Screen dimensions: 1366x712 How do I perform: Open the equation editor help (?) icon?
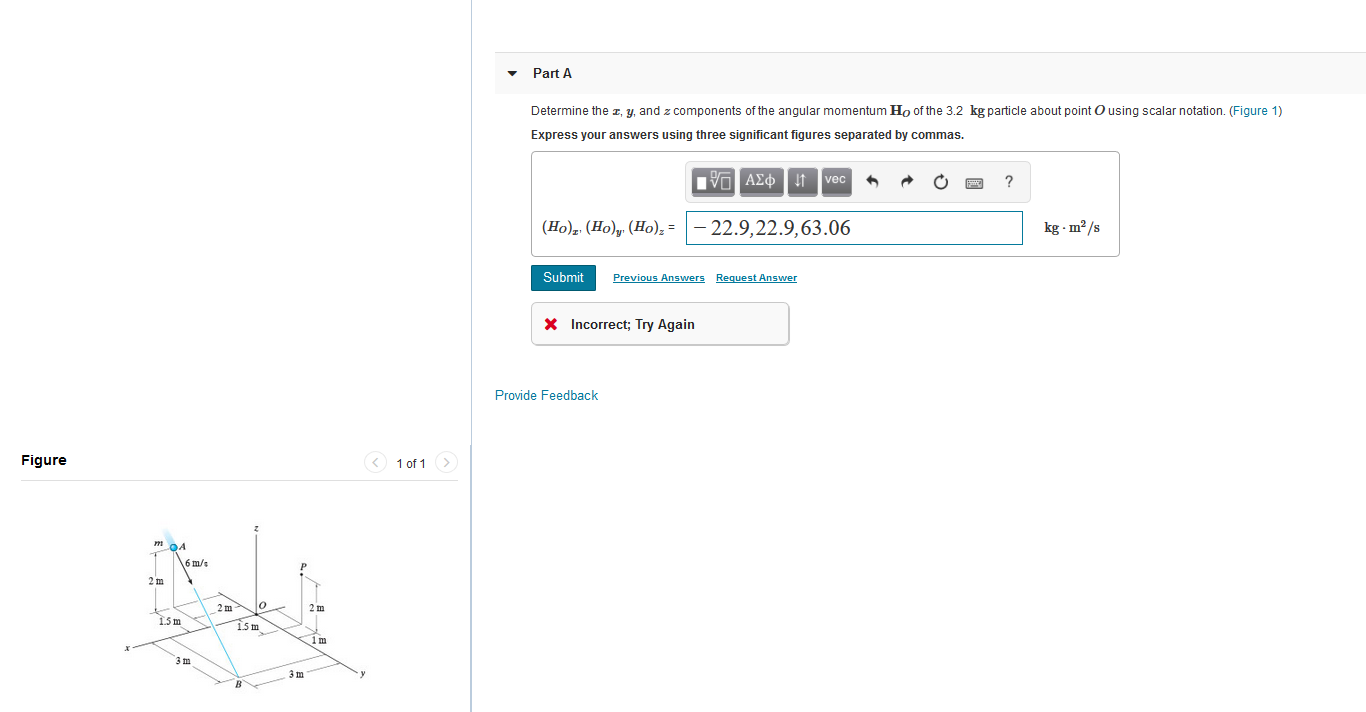coord(1009,181)
